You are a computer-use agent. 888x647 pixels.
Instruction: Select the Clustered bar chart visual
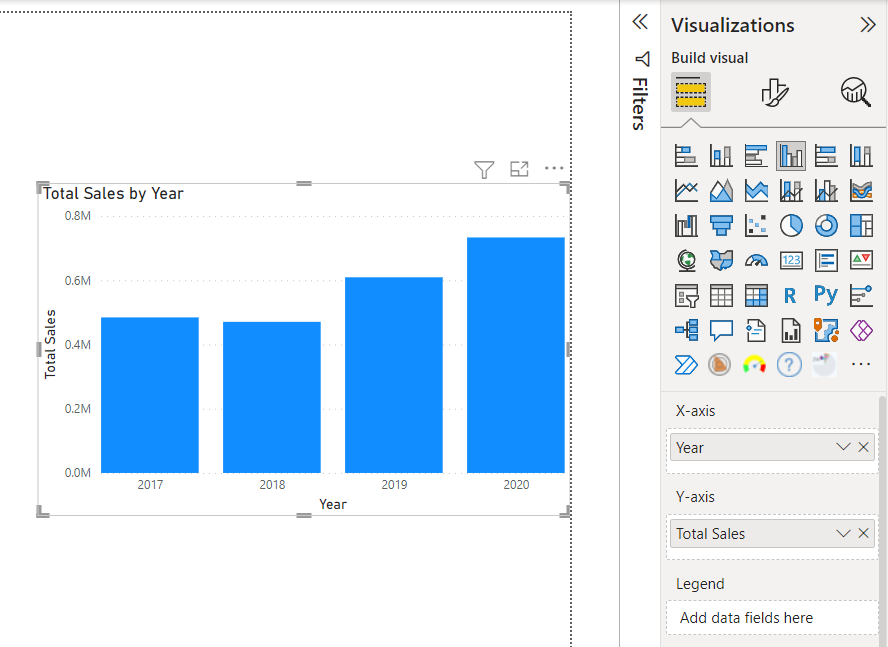pos(756,155)
